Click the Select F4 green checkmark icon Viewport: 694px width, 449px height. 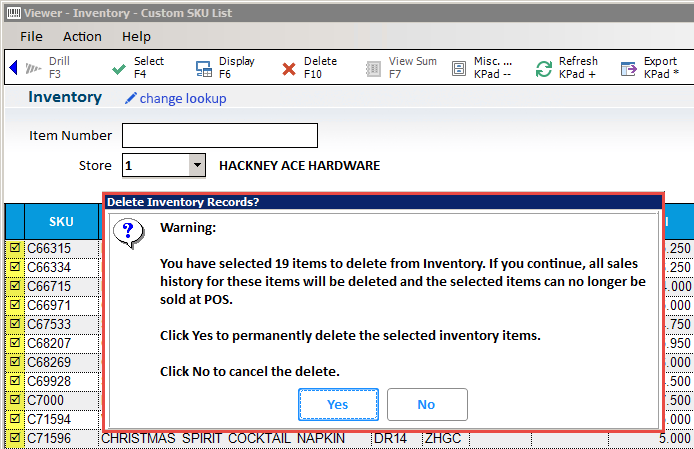(119, 69)
